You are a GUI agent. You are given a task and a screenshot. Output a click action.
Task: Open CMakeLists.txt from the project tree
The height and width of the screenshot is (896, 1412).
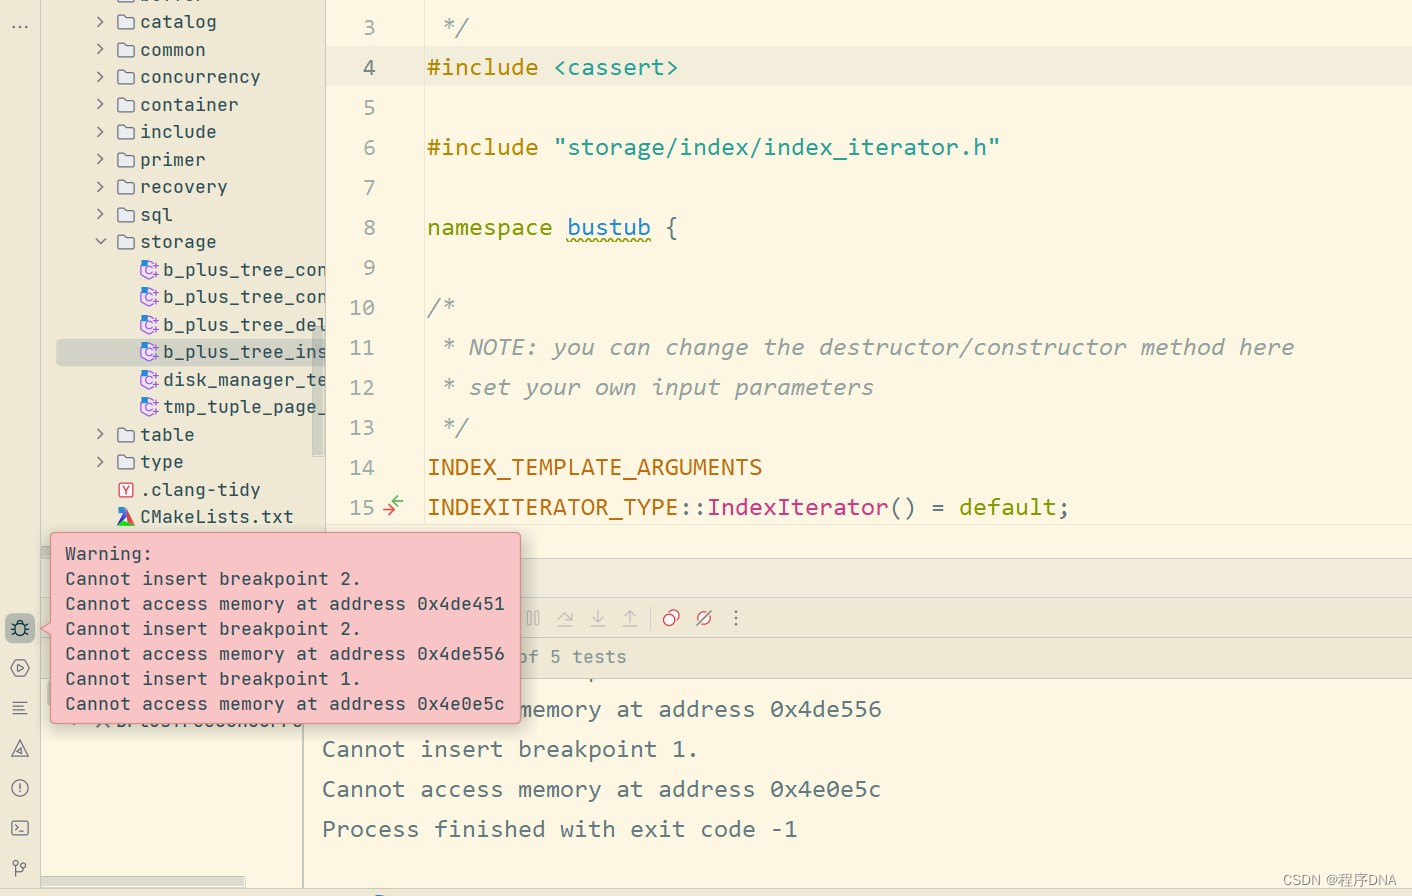[x=216, y=516]
